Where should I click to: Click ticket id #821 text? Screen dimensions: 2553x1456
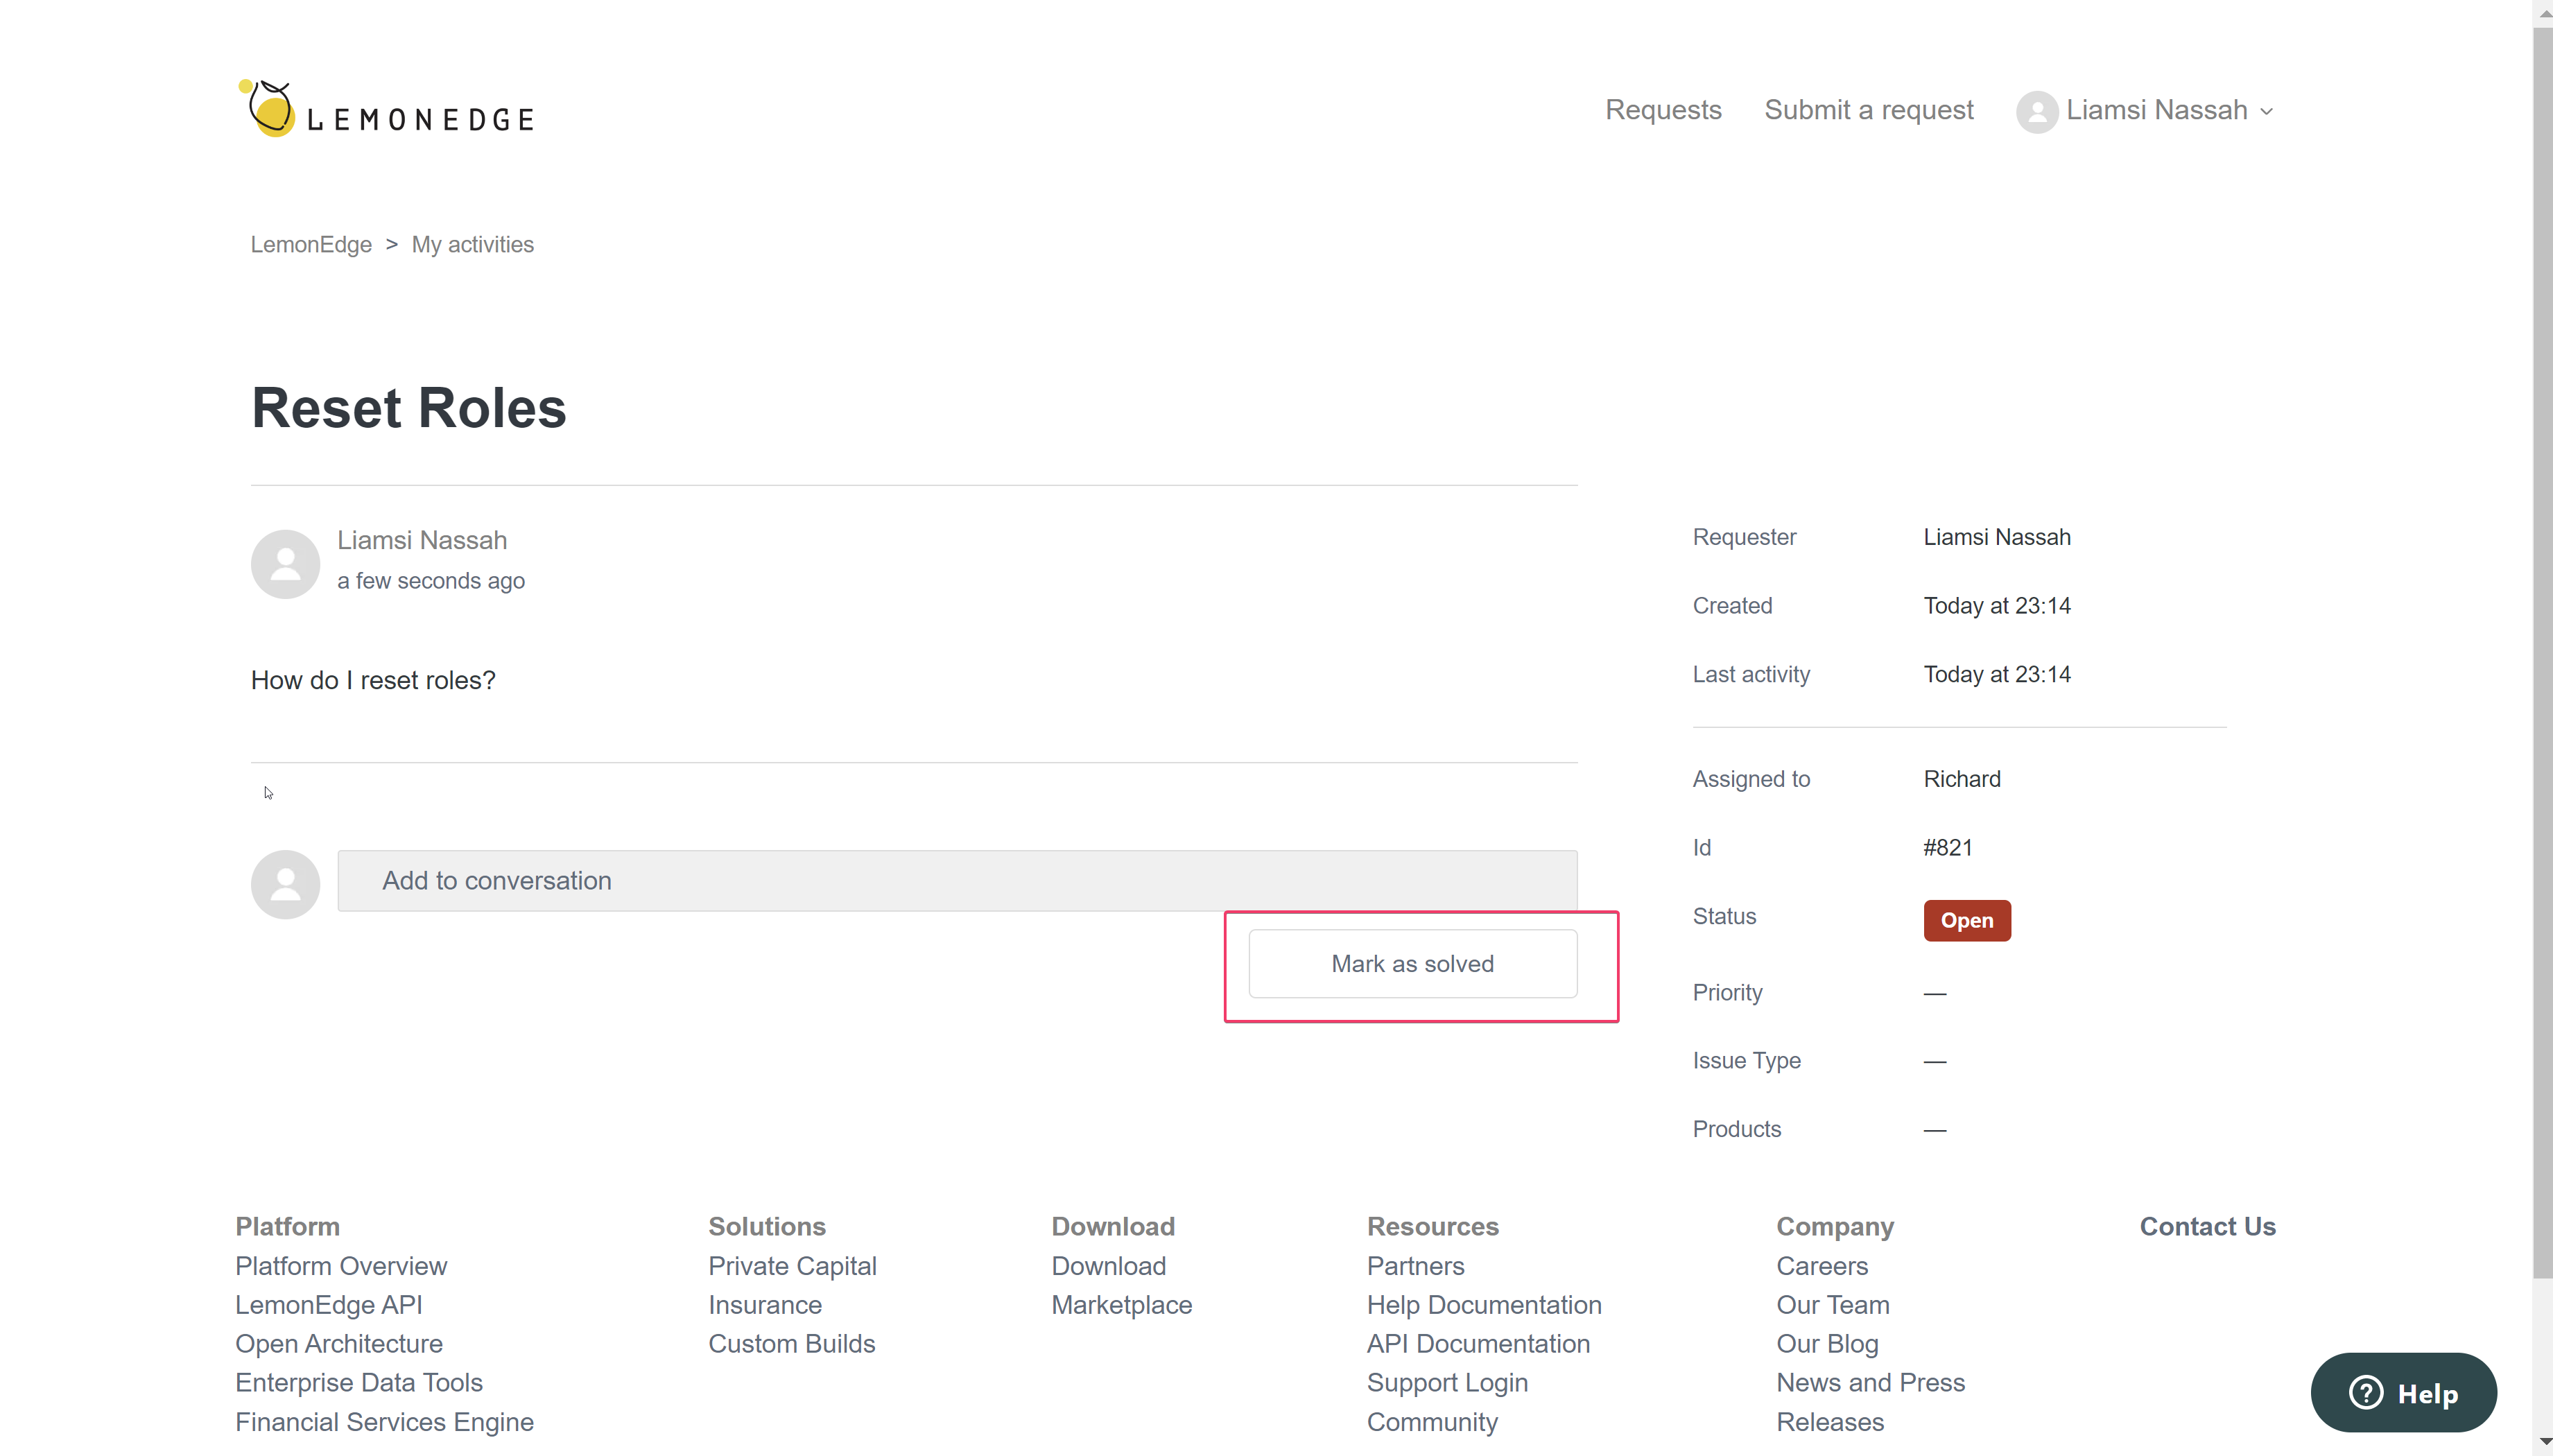(1948, 848)
